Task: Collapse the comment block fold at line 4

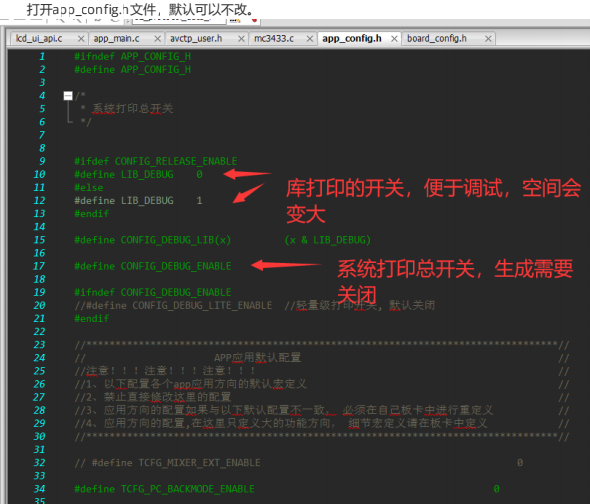Action: [68, 96]
